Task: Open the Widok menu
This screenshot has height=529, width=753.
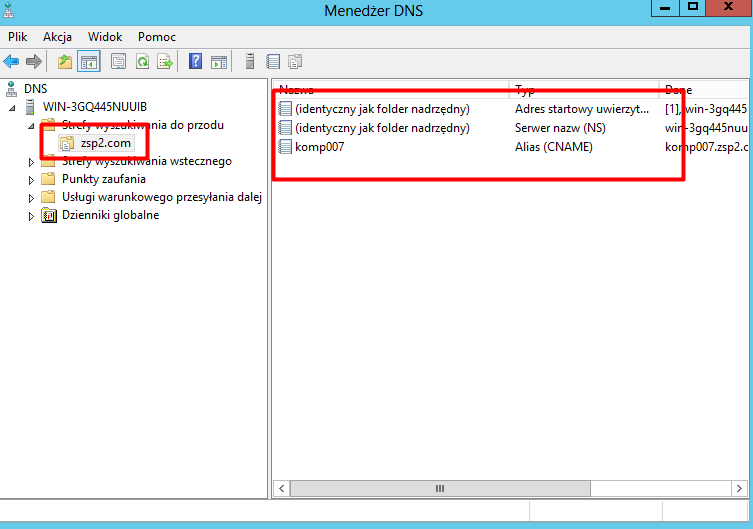Action: pyautogui.click(x=105, y=36)
